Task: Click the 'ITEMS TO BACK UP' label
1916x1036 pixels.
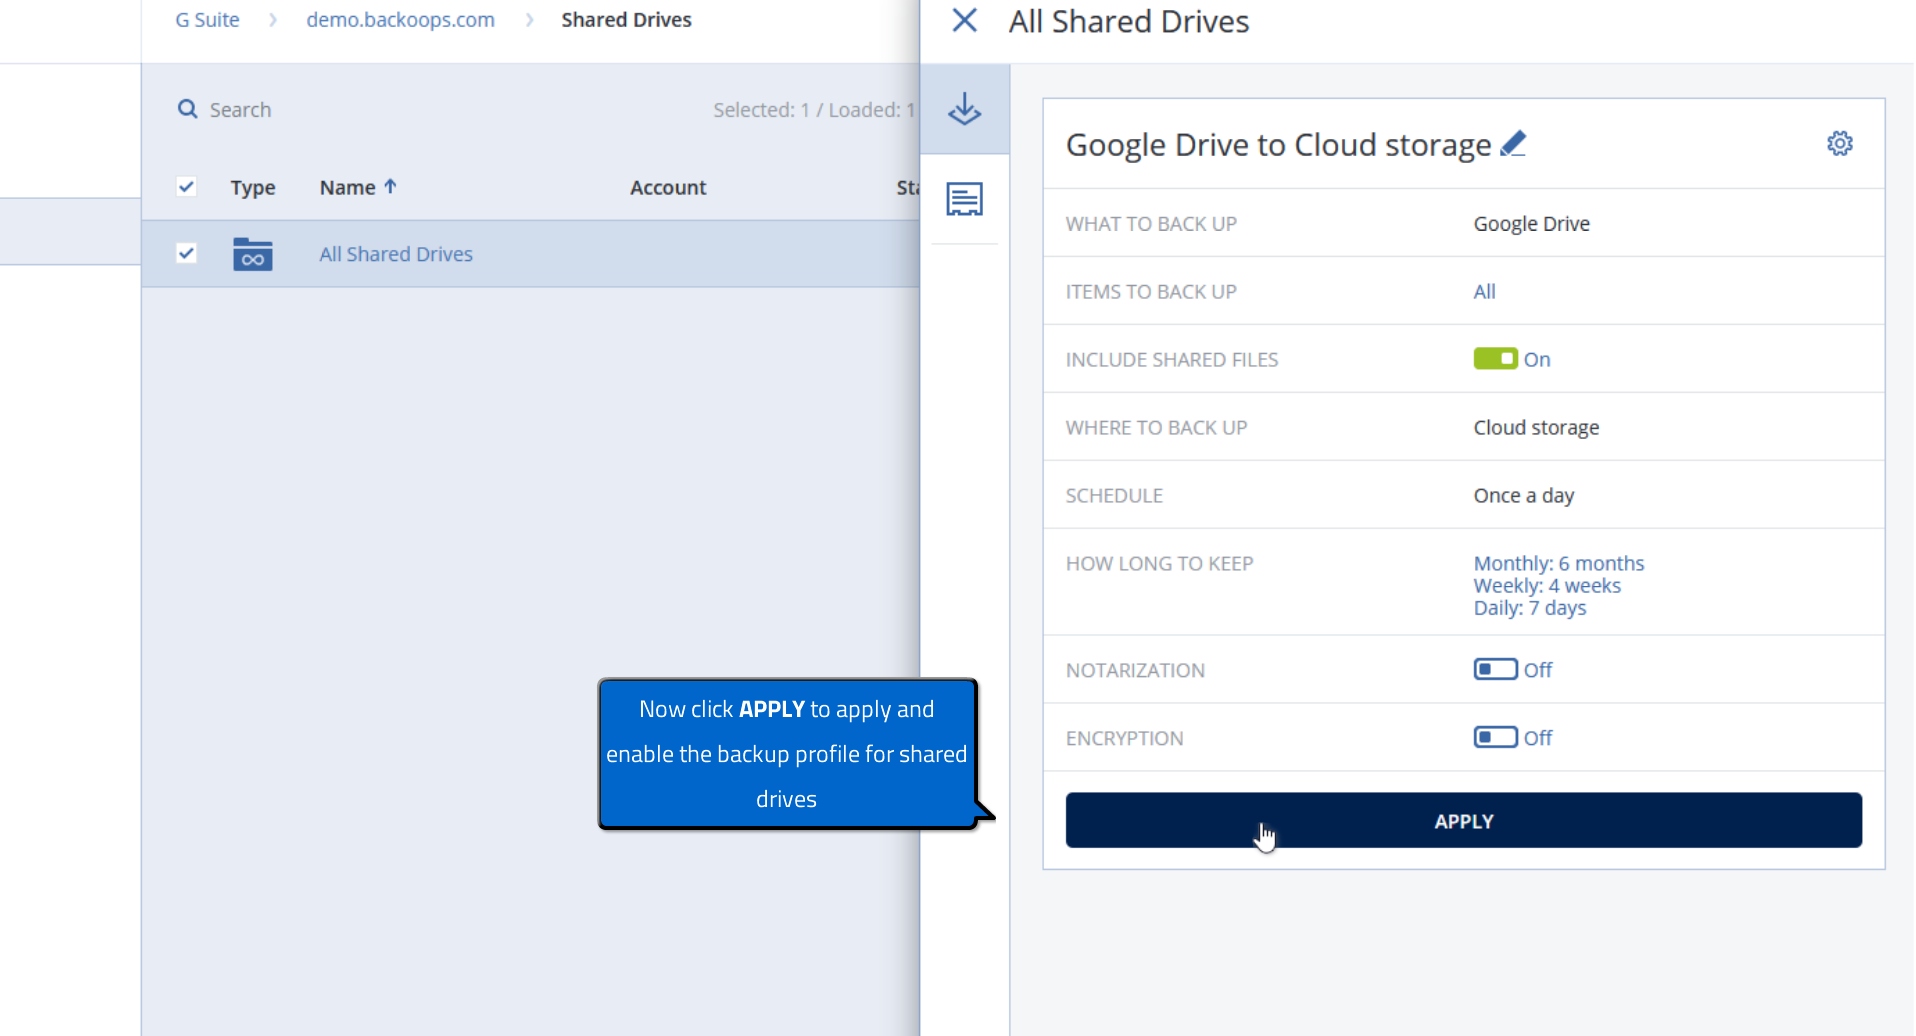Action: 1151,291
